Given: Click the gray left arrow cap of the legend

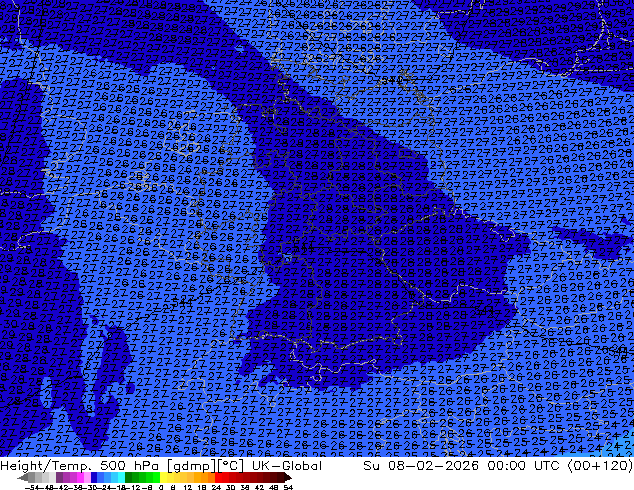Looking at the screenshot, I should click(23, 478).
